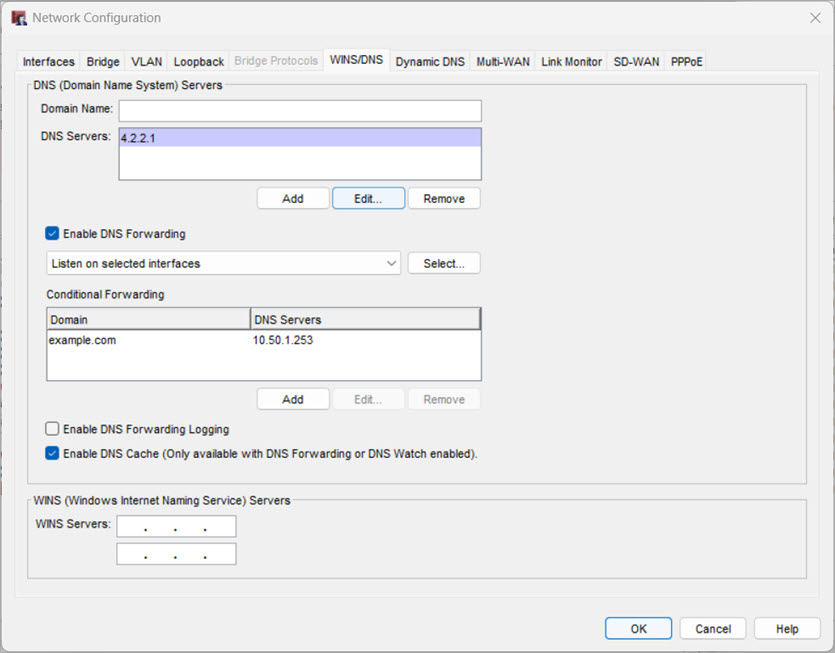Add a conditional forwarding rule
Screen dimensions: 835x653
[293, 399]
